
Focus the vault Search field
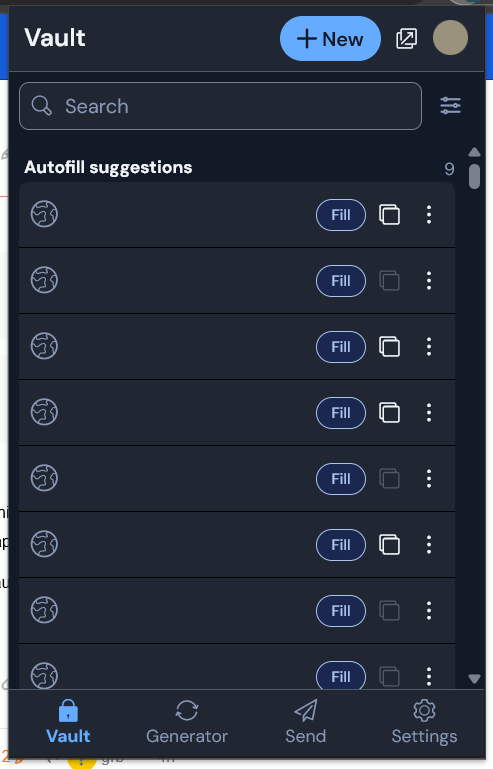pyautogui.click(x=220, y=106)
